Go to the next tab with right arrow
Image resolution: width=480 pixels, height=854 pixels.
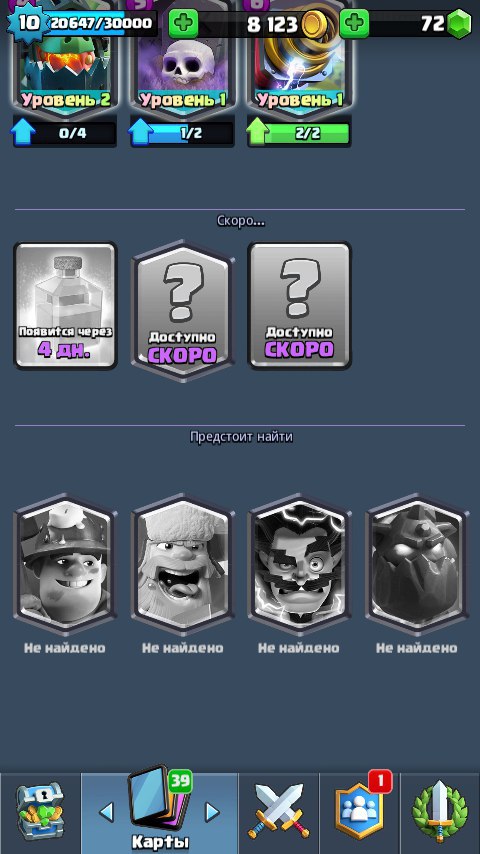(212, 813)
